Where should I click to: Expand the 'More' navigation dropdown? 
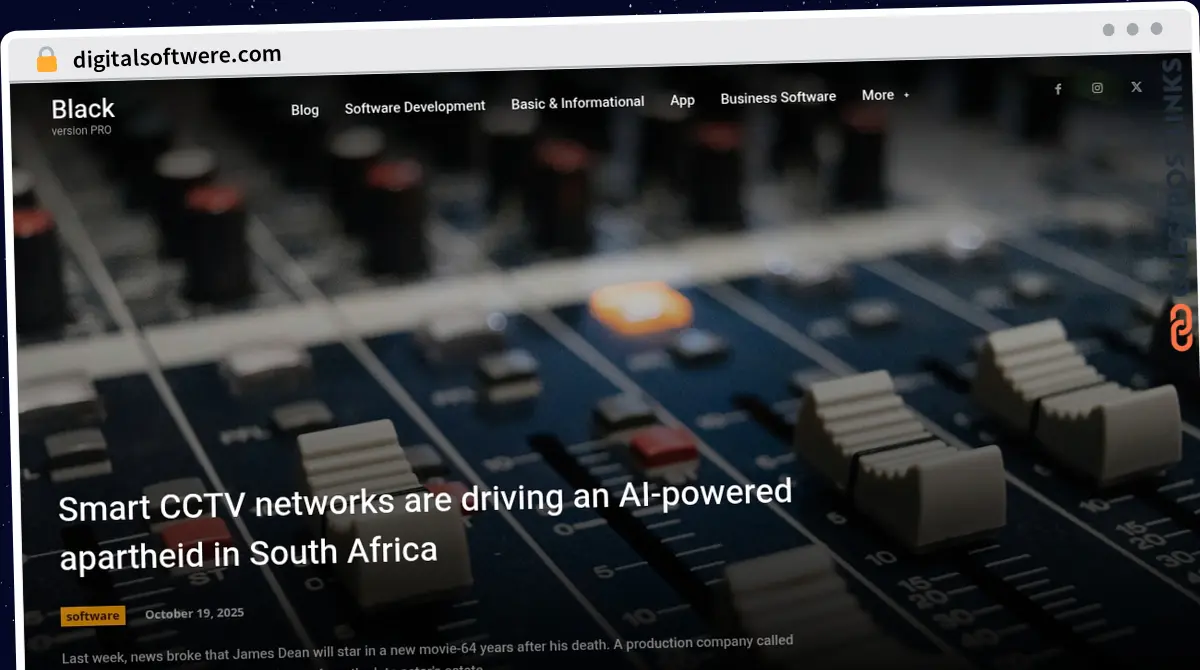point(876,95)
